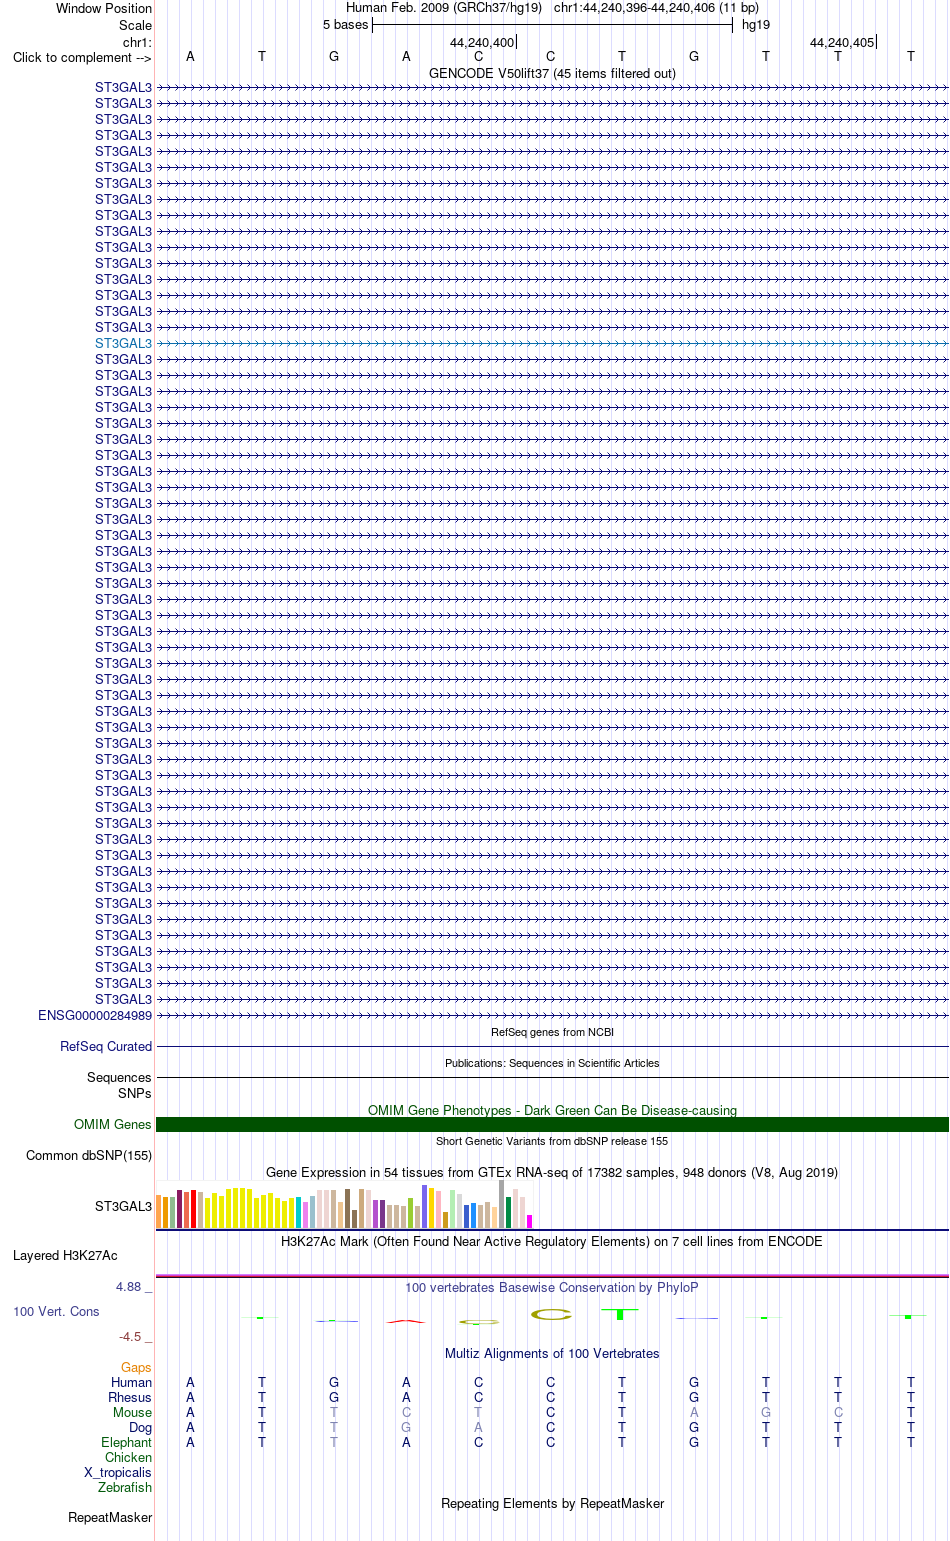Select the Scale label
Viewport: 950px width, 1541px height.
point(135,25)
